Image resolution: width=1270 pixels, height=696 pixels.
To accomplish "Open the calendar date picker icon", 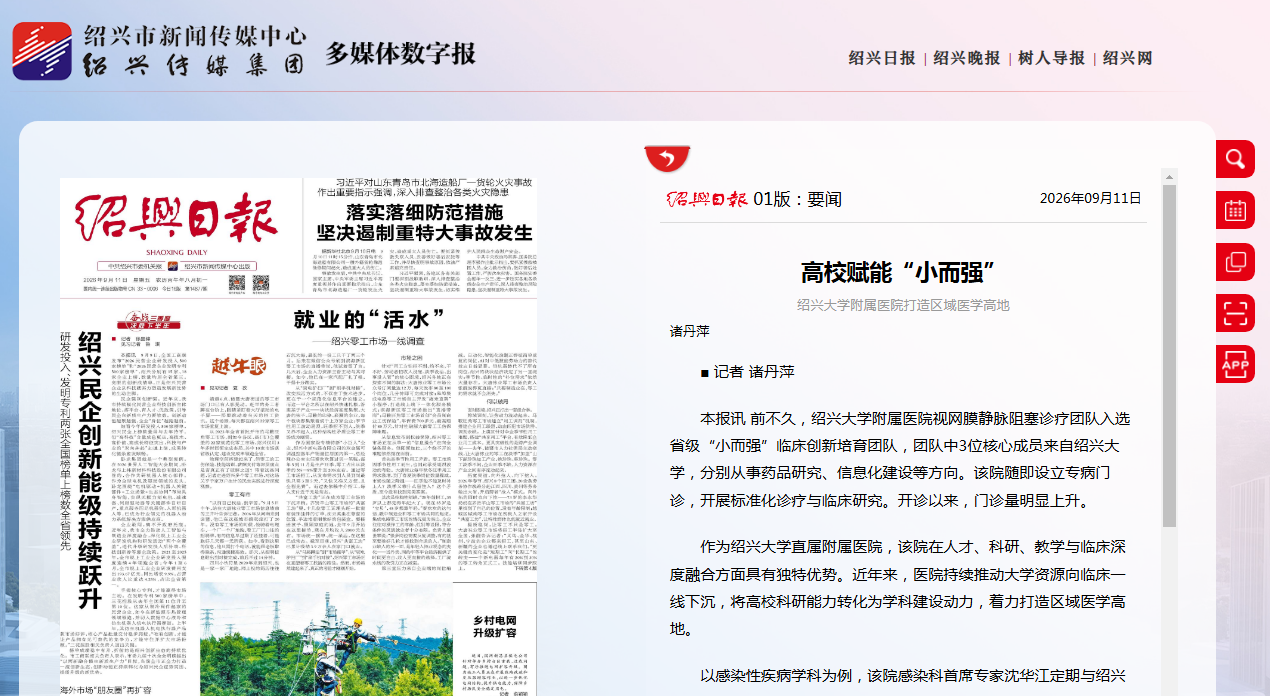I will pyautogui.click(x=1235, y=210).
